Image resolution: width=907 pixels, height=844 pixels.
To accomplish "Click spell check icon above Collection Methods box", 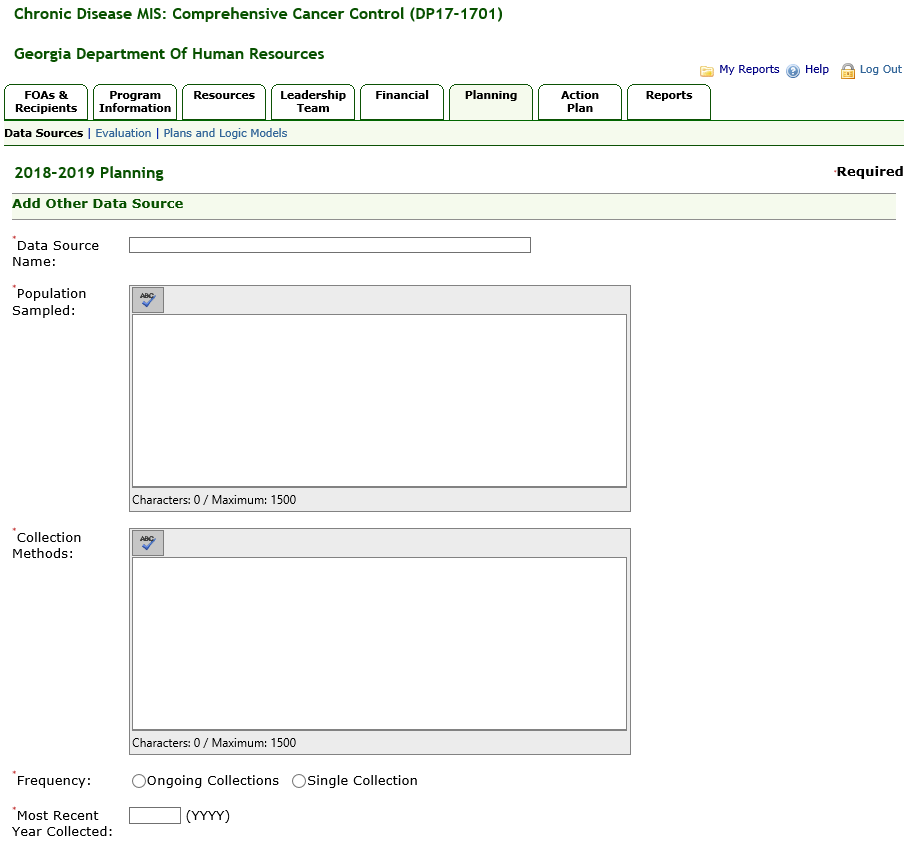I will pyautogui.click(x=148, y=543).
